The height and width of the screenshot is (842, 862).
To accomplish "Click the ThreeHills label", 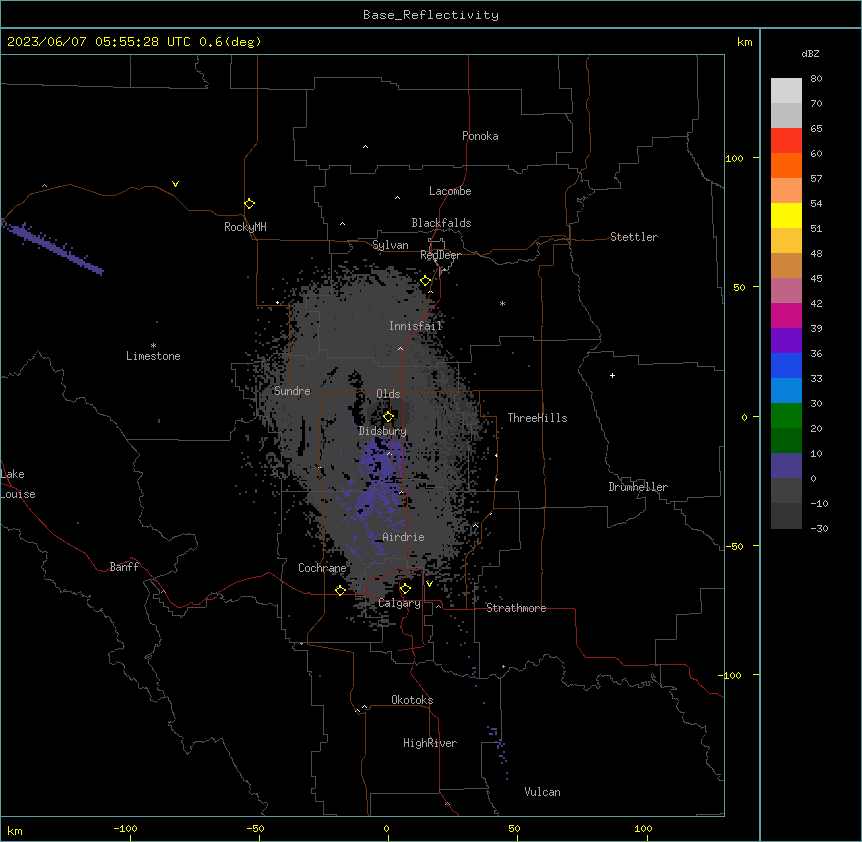I will [537, 418].
